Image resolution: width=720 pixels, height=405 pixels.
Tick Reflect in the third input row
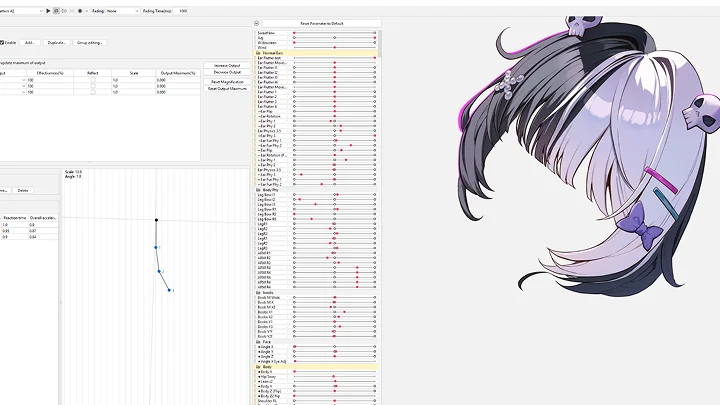(x=93, y=92)
